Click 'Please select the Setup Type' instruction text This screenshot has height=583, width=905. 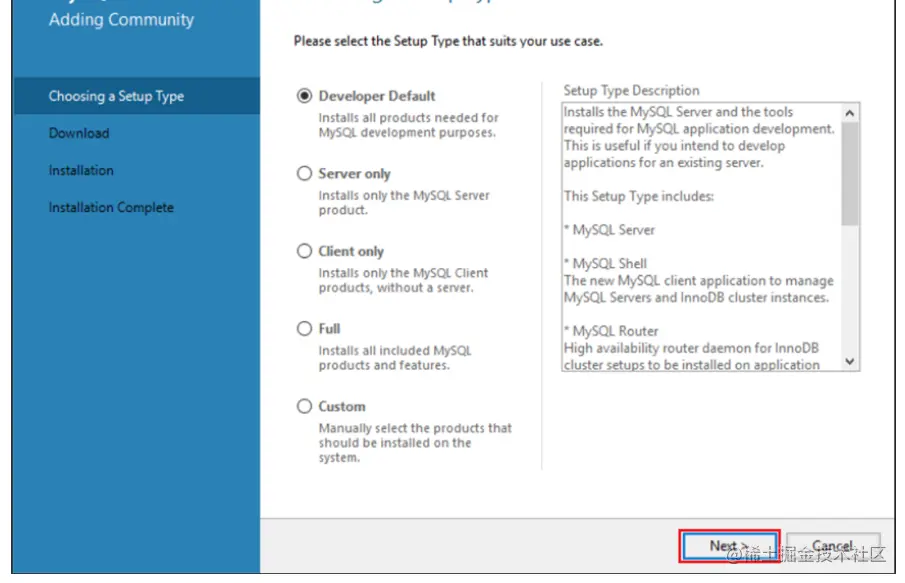(448, 42)
